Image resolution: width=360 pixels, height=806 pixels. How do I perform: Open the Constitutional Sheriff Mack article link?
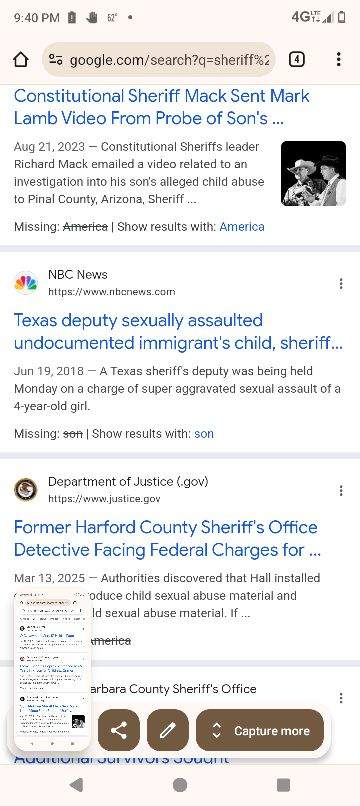162,107
